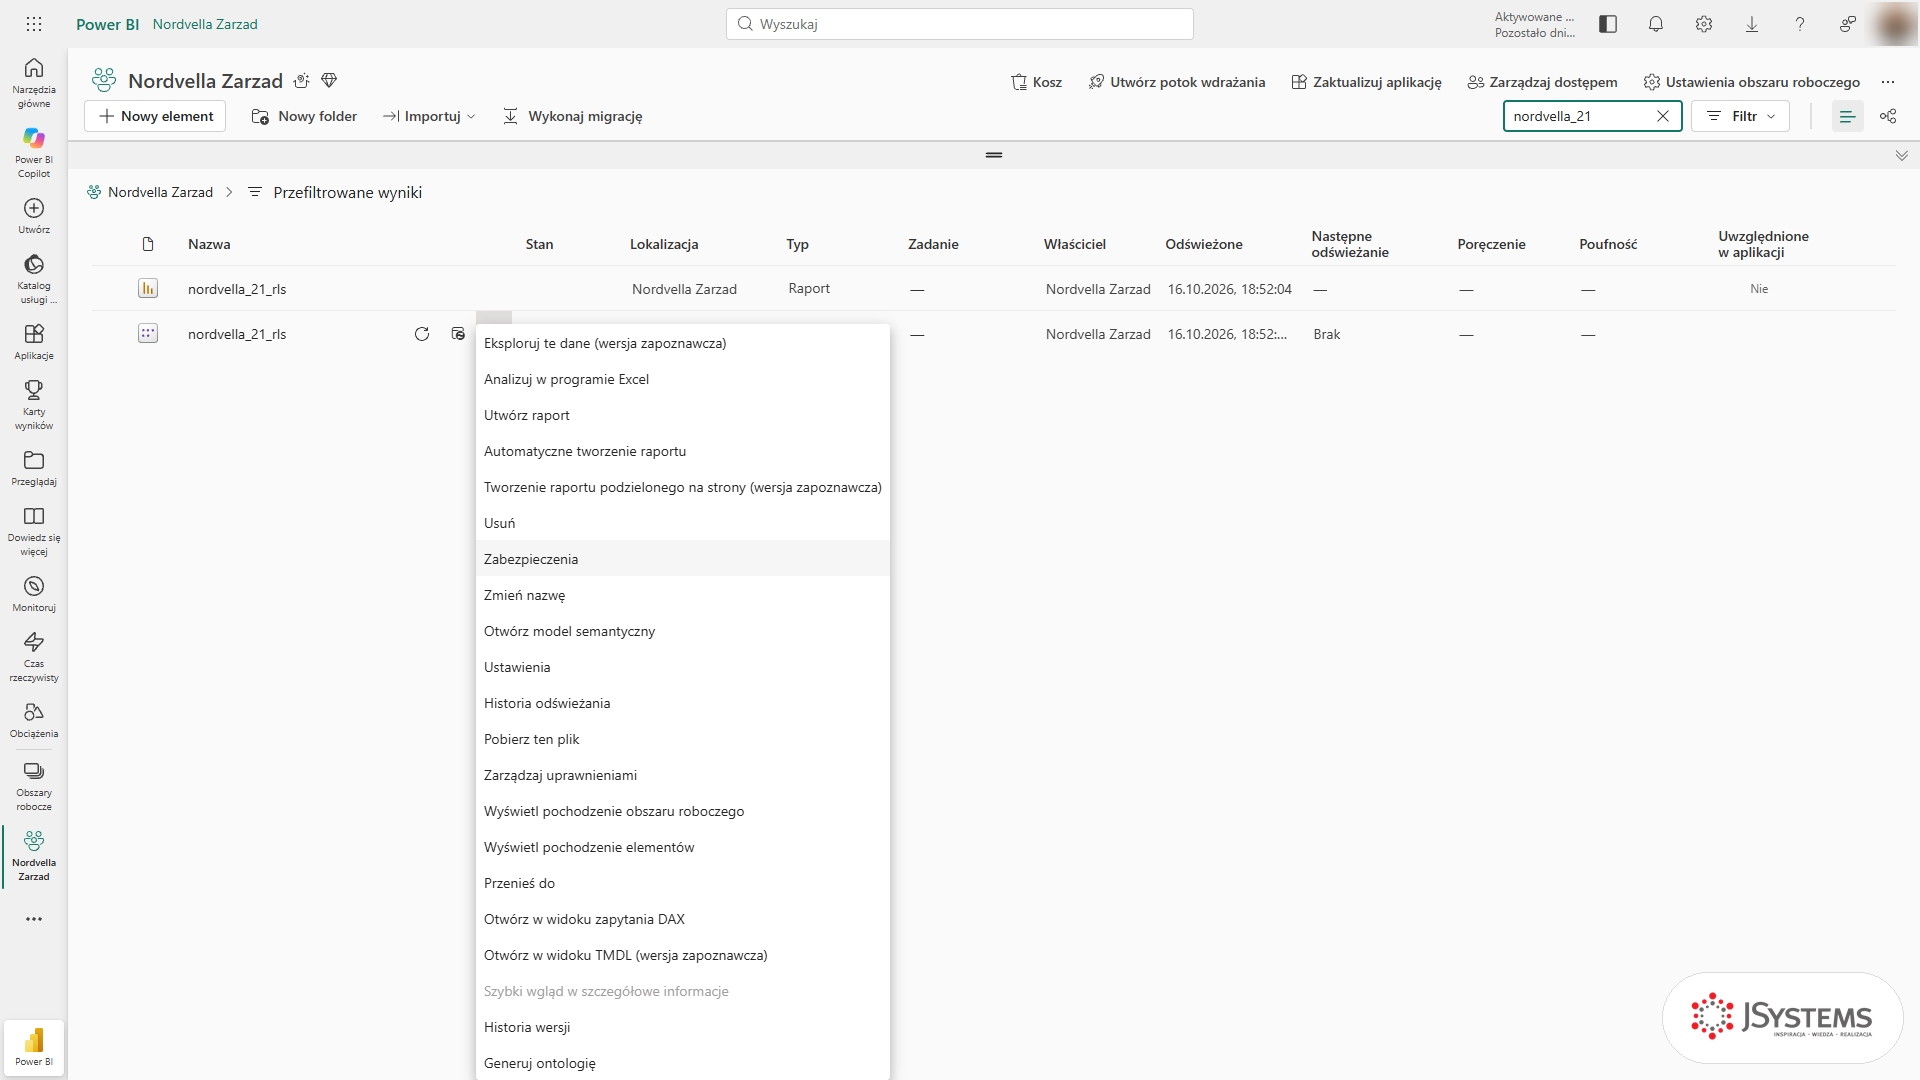
Task: Open Power BI Copilot in sidebar
Action: click(x=34, y=152)
